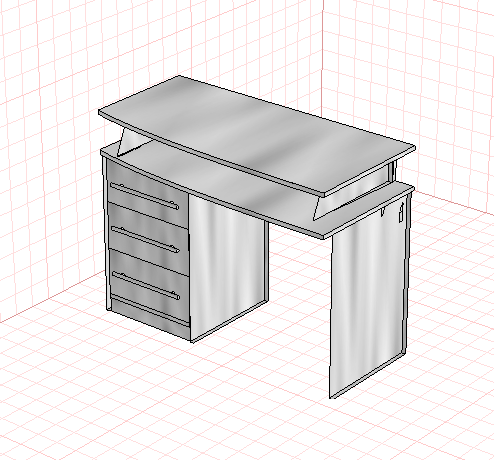The width and height of the screenshot is (494, 460).
Task: Select the drawer pedestal's inner side panel
Action: pos(228,267)
